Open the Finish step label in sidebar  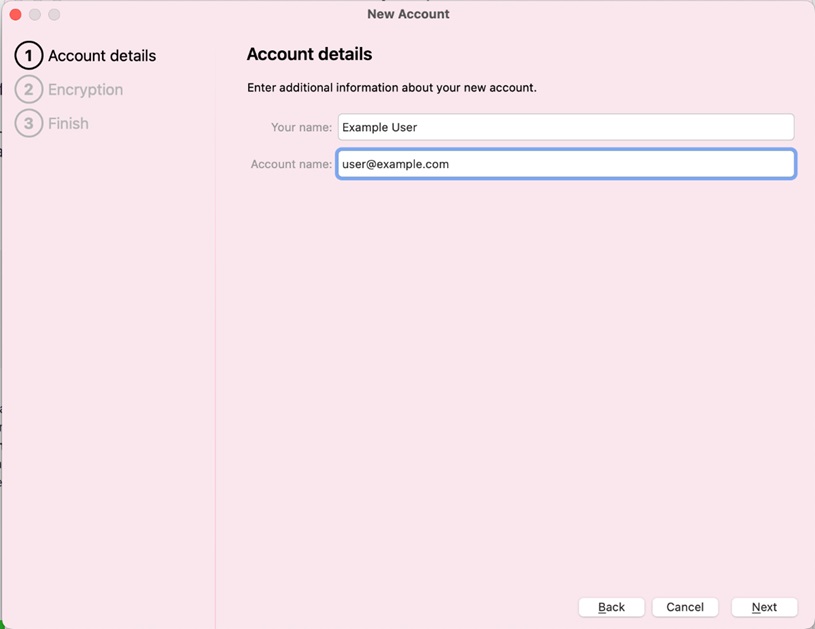(x=68, y=124)
